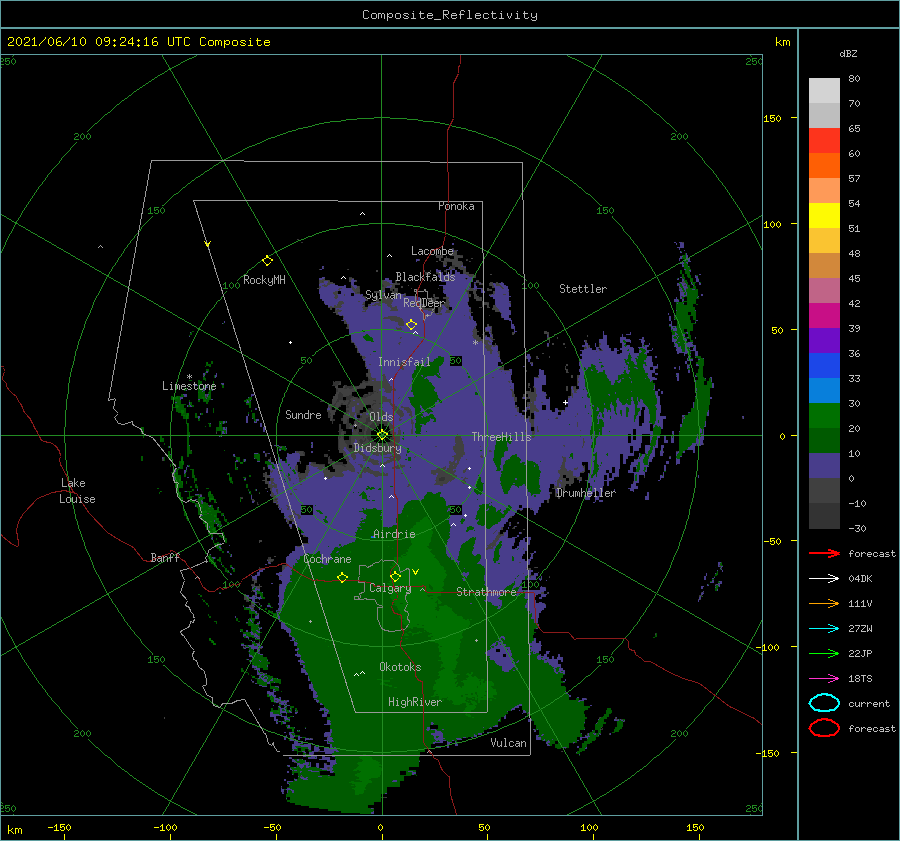Click the Strathmore city label
The height and width of the screenshot is (841, 900).
pyautogui.click(x=486, y=592)
